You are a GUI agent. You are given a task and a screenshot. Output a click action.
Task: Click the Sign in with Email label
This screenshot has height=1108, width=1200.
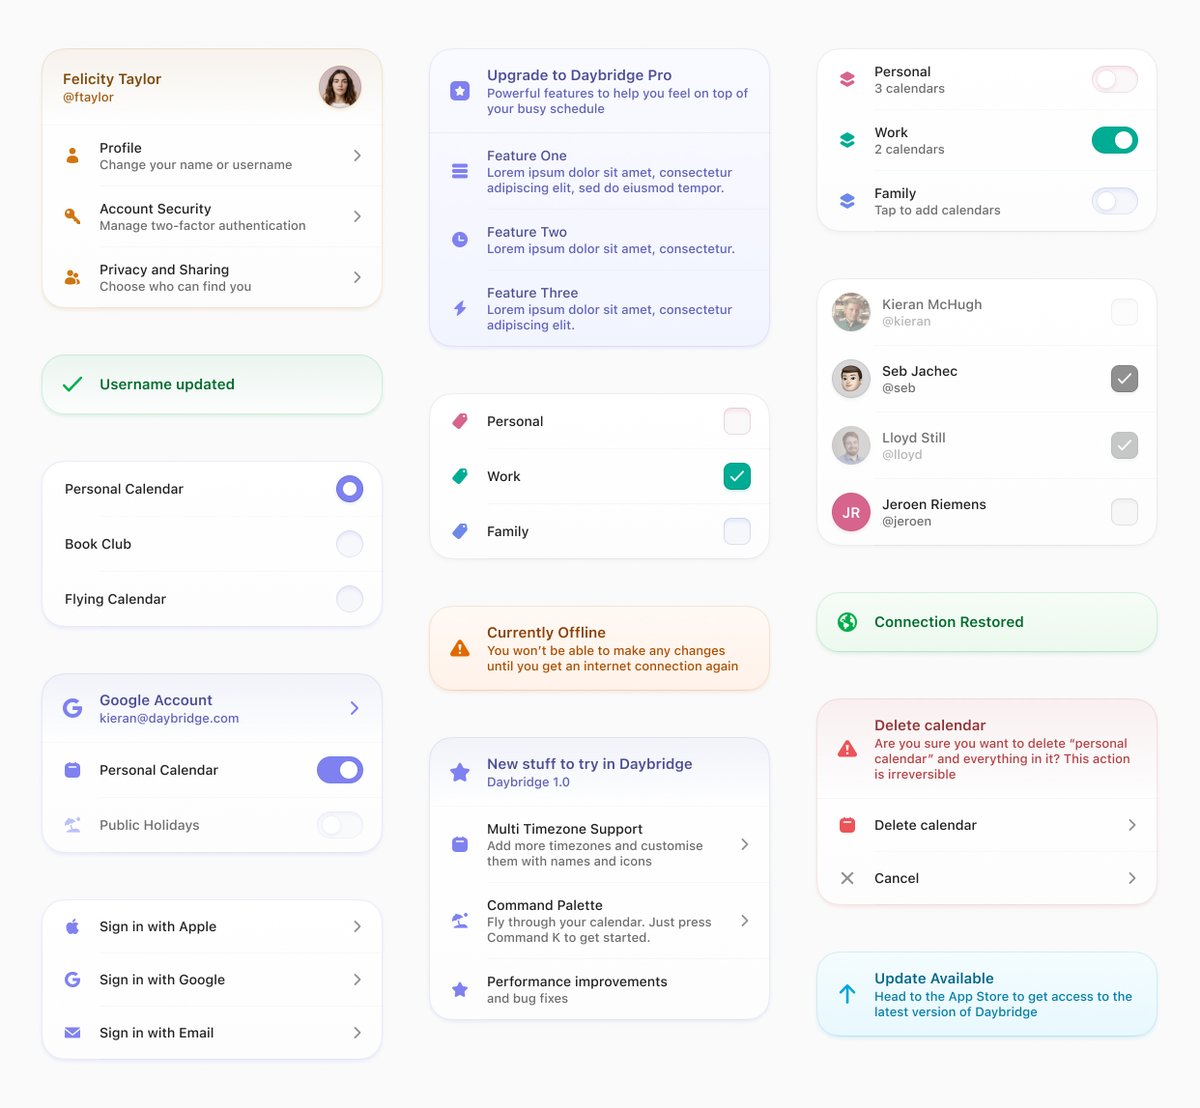(x=157, y=1033)
